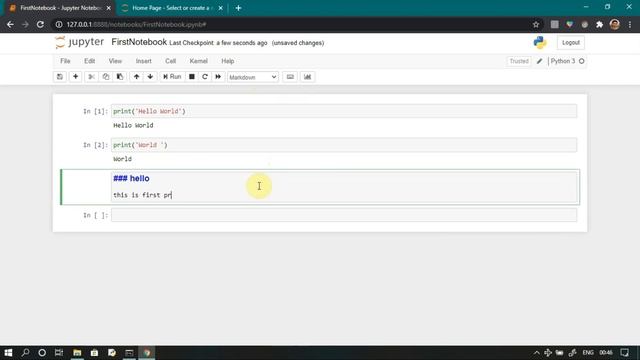This screenshot has height=360, width=640.
Task: Open the Kernel menu
Action: (x=198, y=61)
